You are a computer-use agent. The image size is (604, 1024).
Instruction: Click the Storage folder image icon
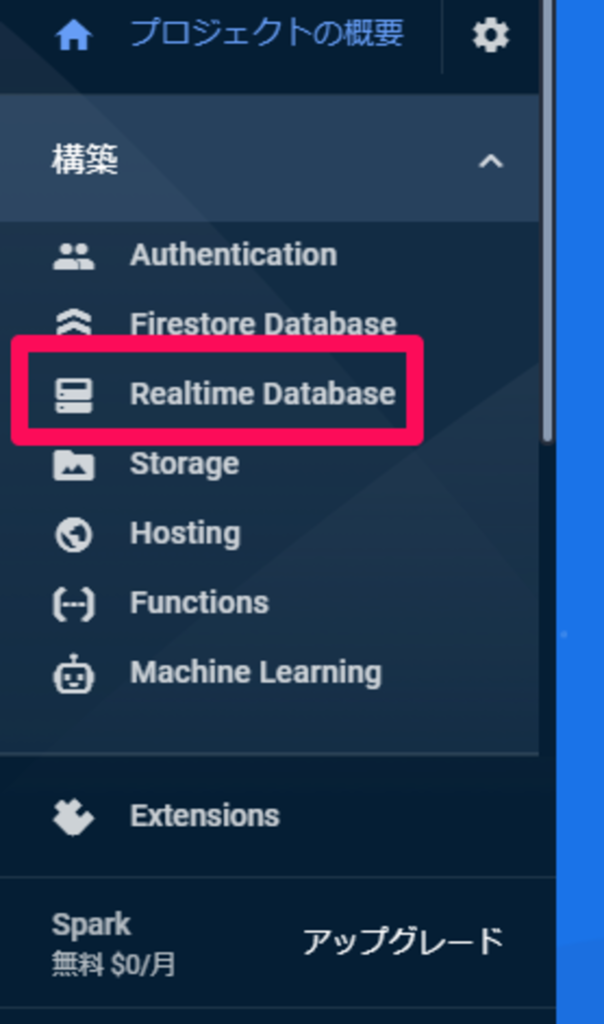[73, 465]
